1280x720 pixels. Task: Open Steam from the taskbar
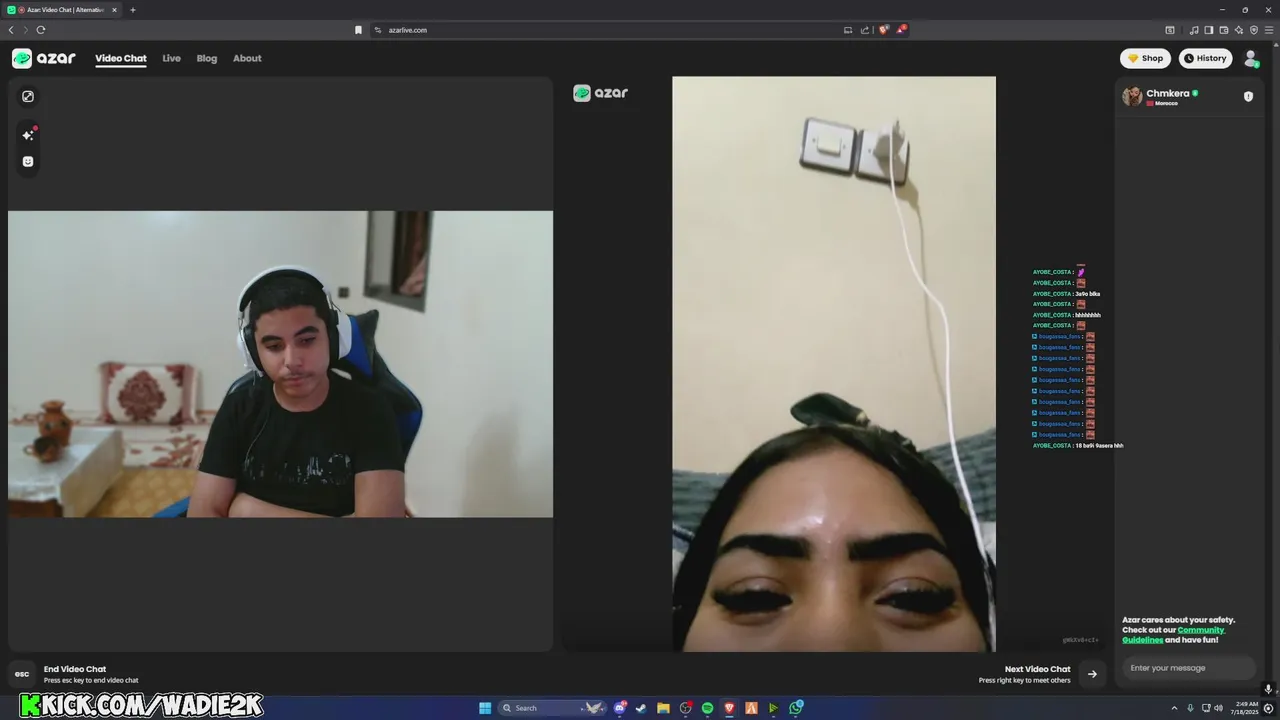[641, 708]
